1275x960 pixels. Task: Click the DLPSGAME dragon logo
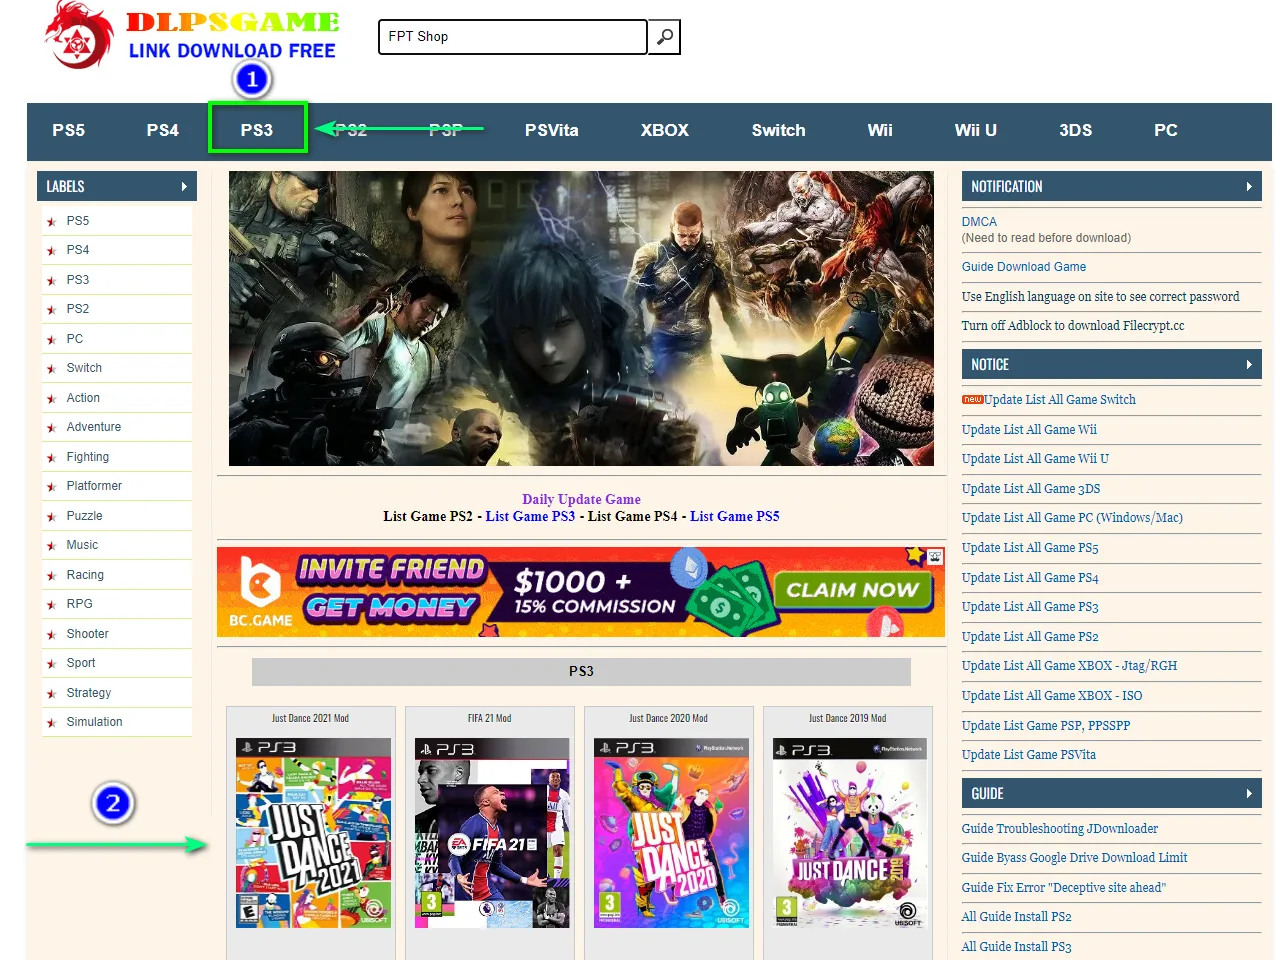coord(79,37)
